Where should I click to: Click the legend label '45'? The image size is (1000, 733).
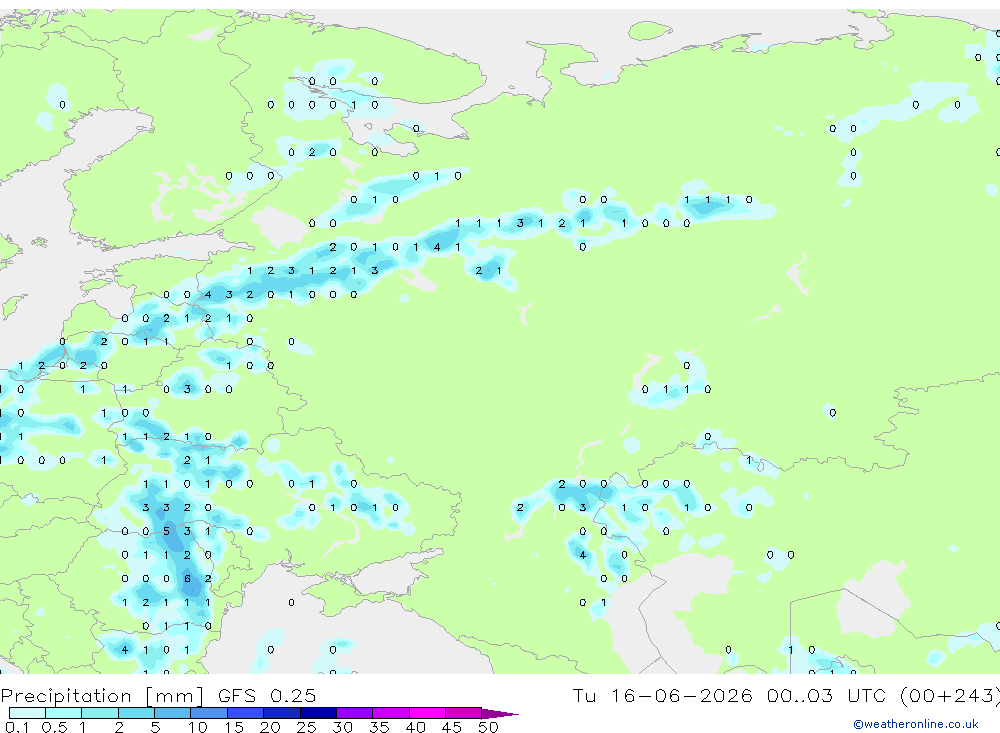click(452, 727)
